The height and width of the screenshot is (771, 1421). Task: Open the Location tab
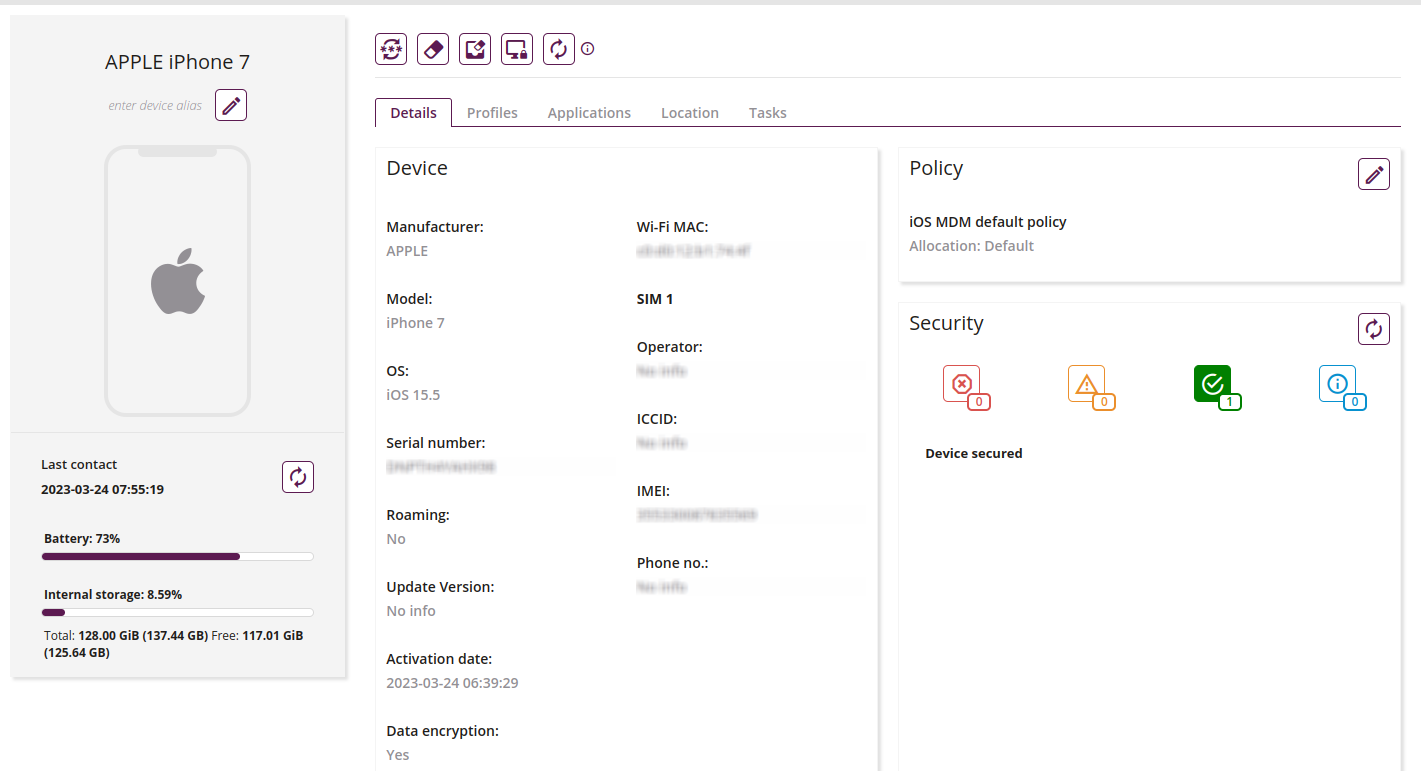[690, 113]
